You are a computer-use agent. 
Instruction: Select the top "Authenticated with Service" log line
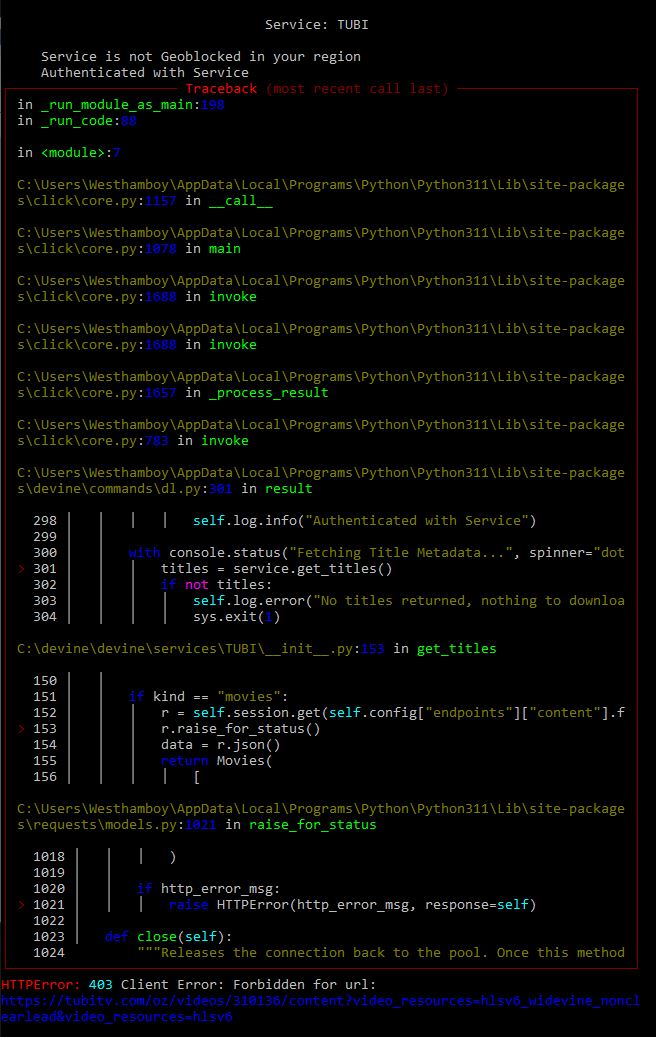(x=145, y=73)
